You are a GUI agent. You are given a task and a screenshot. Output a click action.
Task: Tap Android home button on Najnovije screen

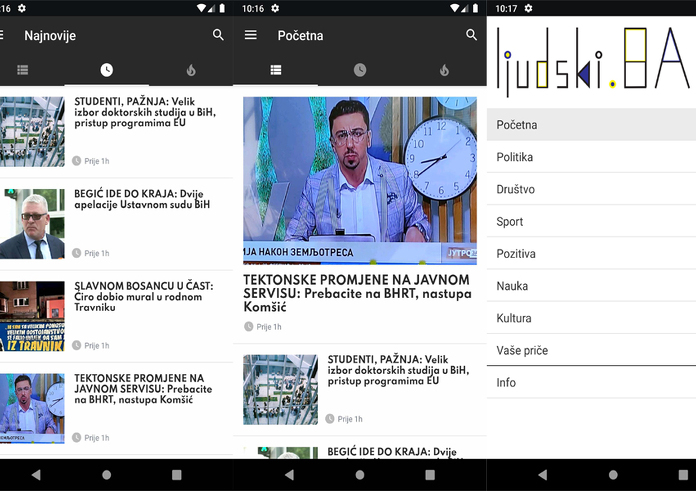(x=107, y=475)
